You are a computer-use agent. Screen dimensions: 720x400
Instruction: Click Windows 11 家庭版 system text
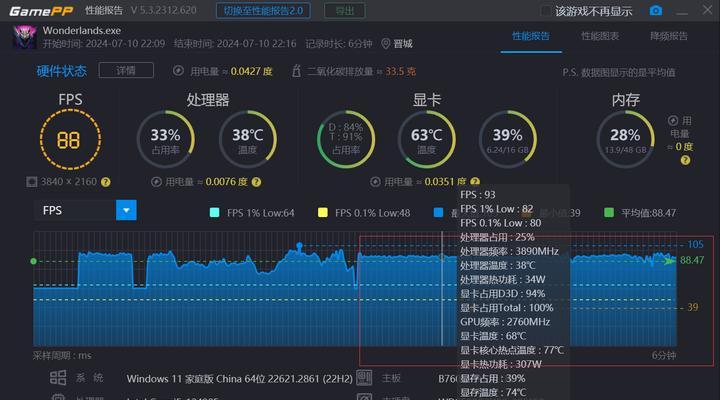click(239, 379)
